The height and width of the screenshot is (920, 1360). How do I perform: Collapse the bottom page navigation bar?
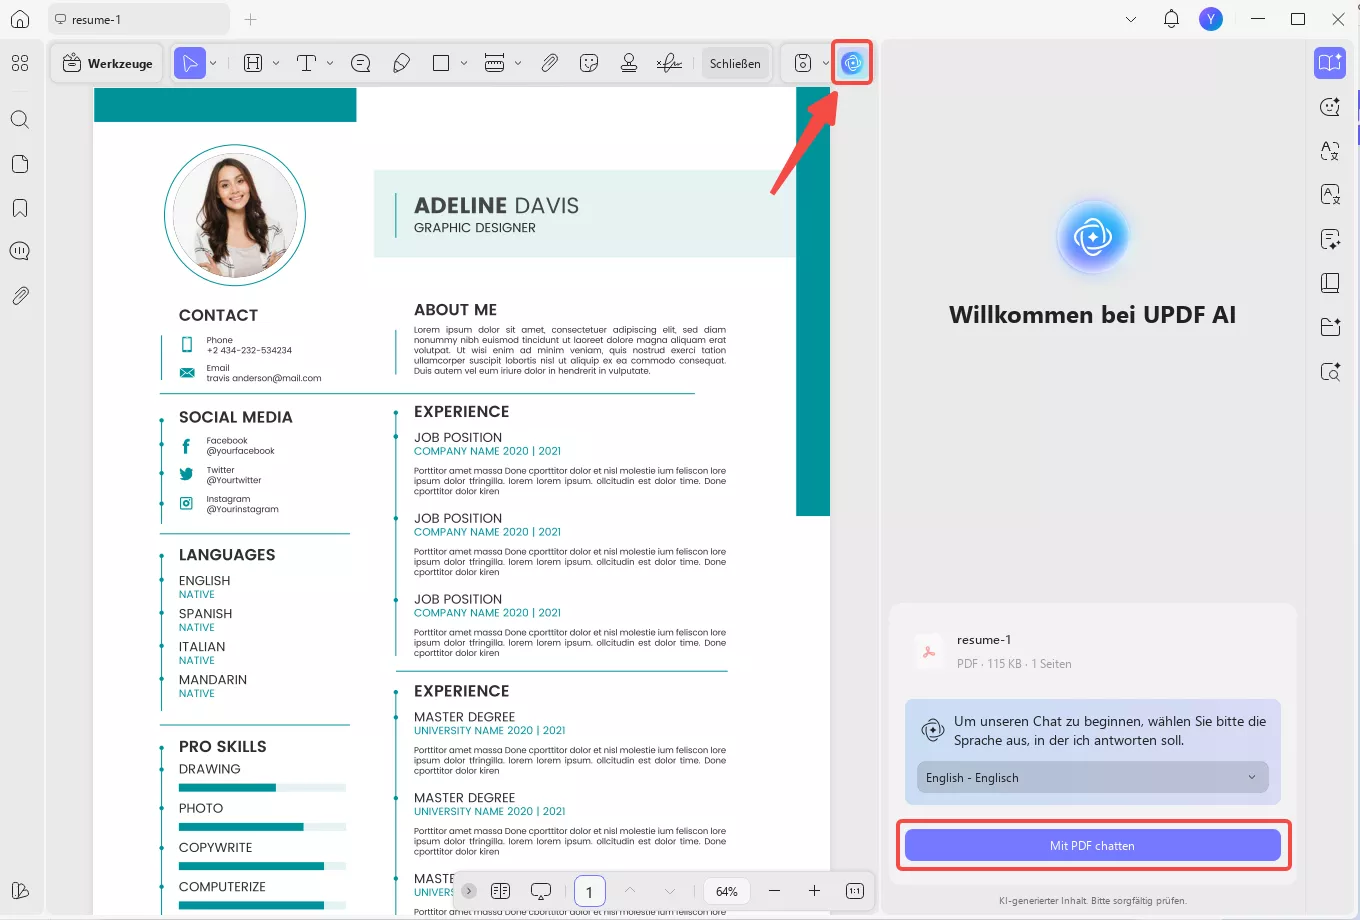tap(468, 891)
